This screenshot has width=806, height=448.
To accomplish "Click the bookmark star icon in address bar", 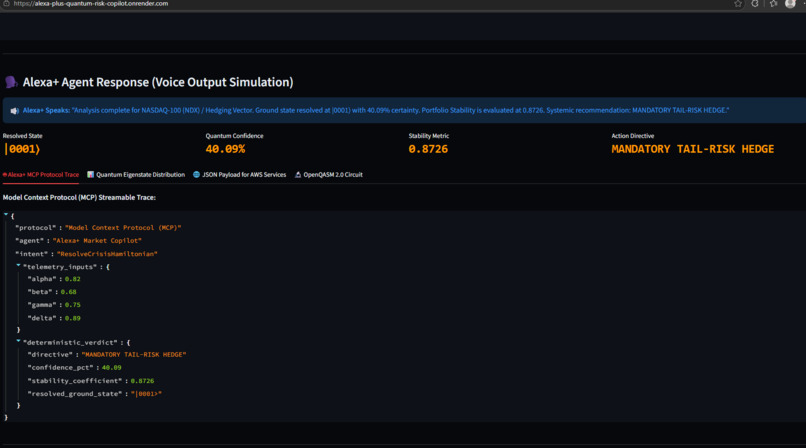I will (738, 4).
